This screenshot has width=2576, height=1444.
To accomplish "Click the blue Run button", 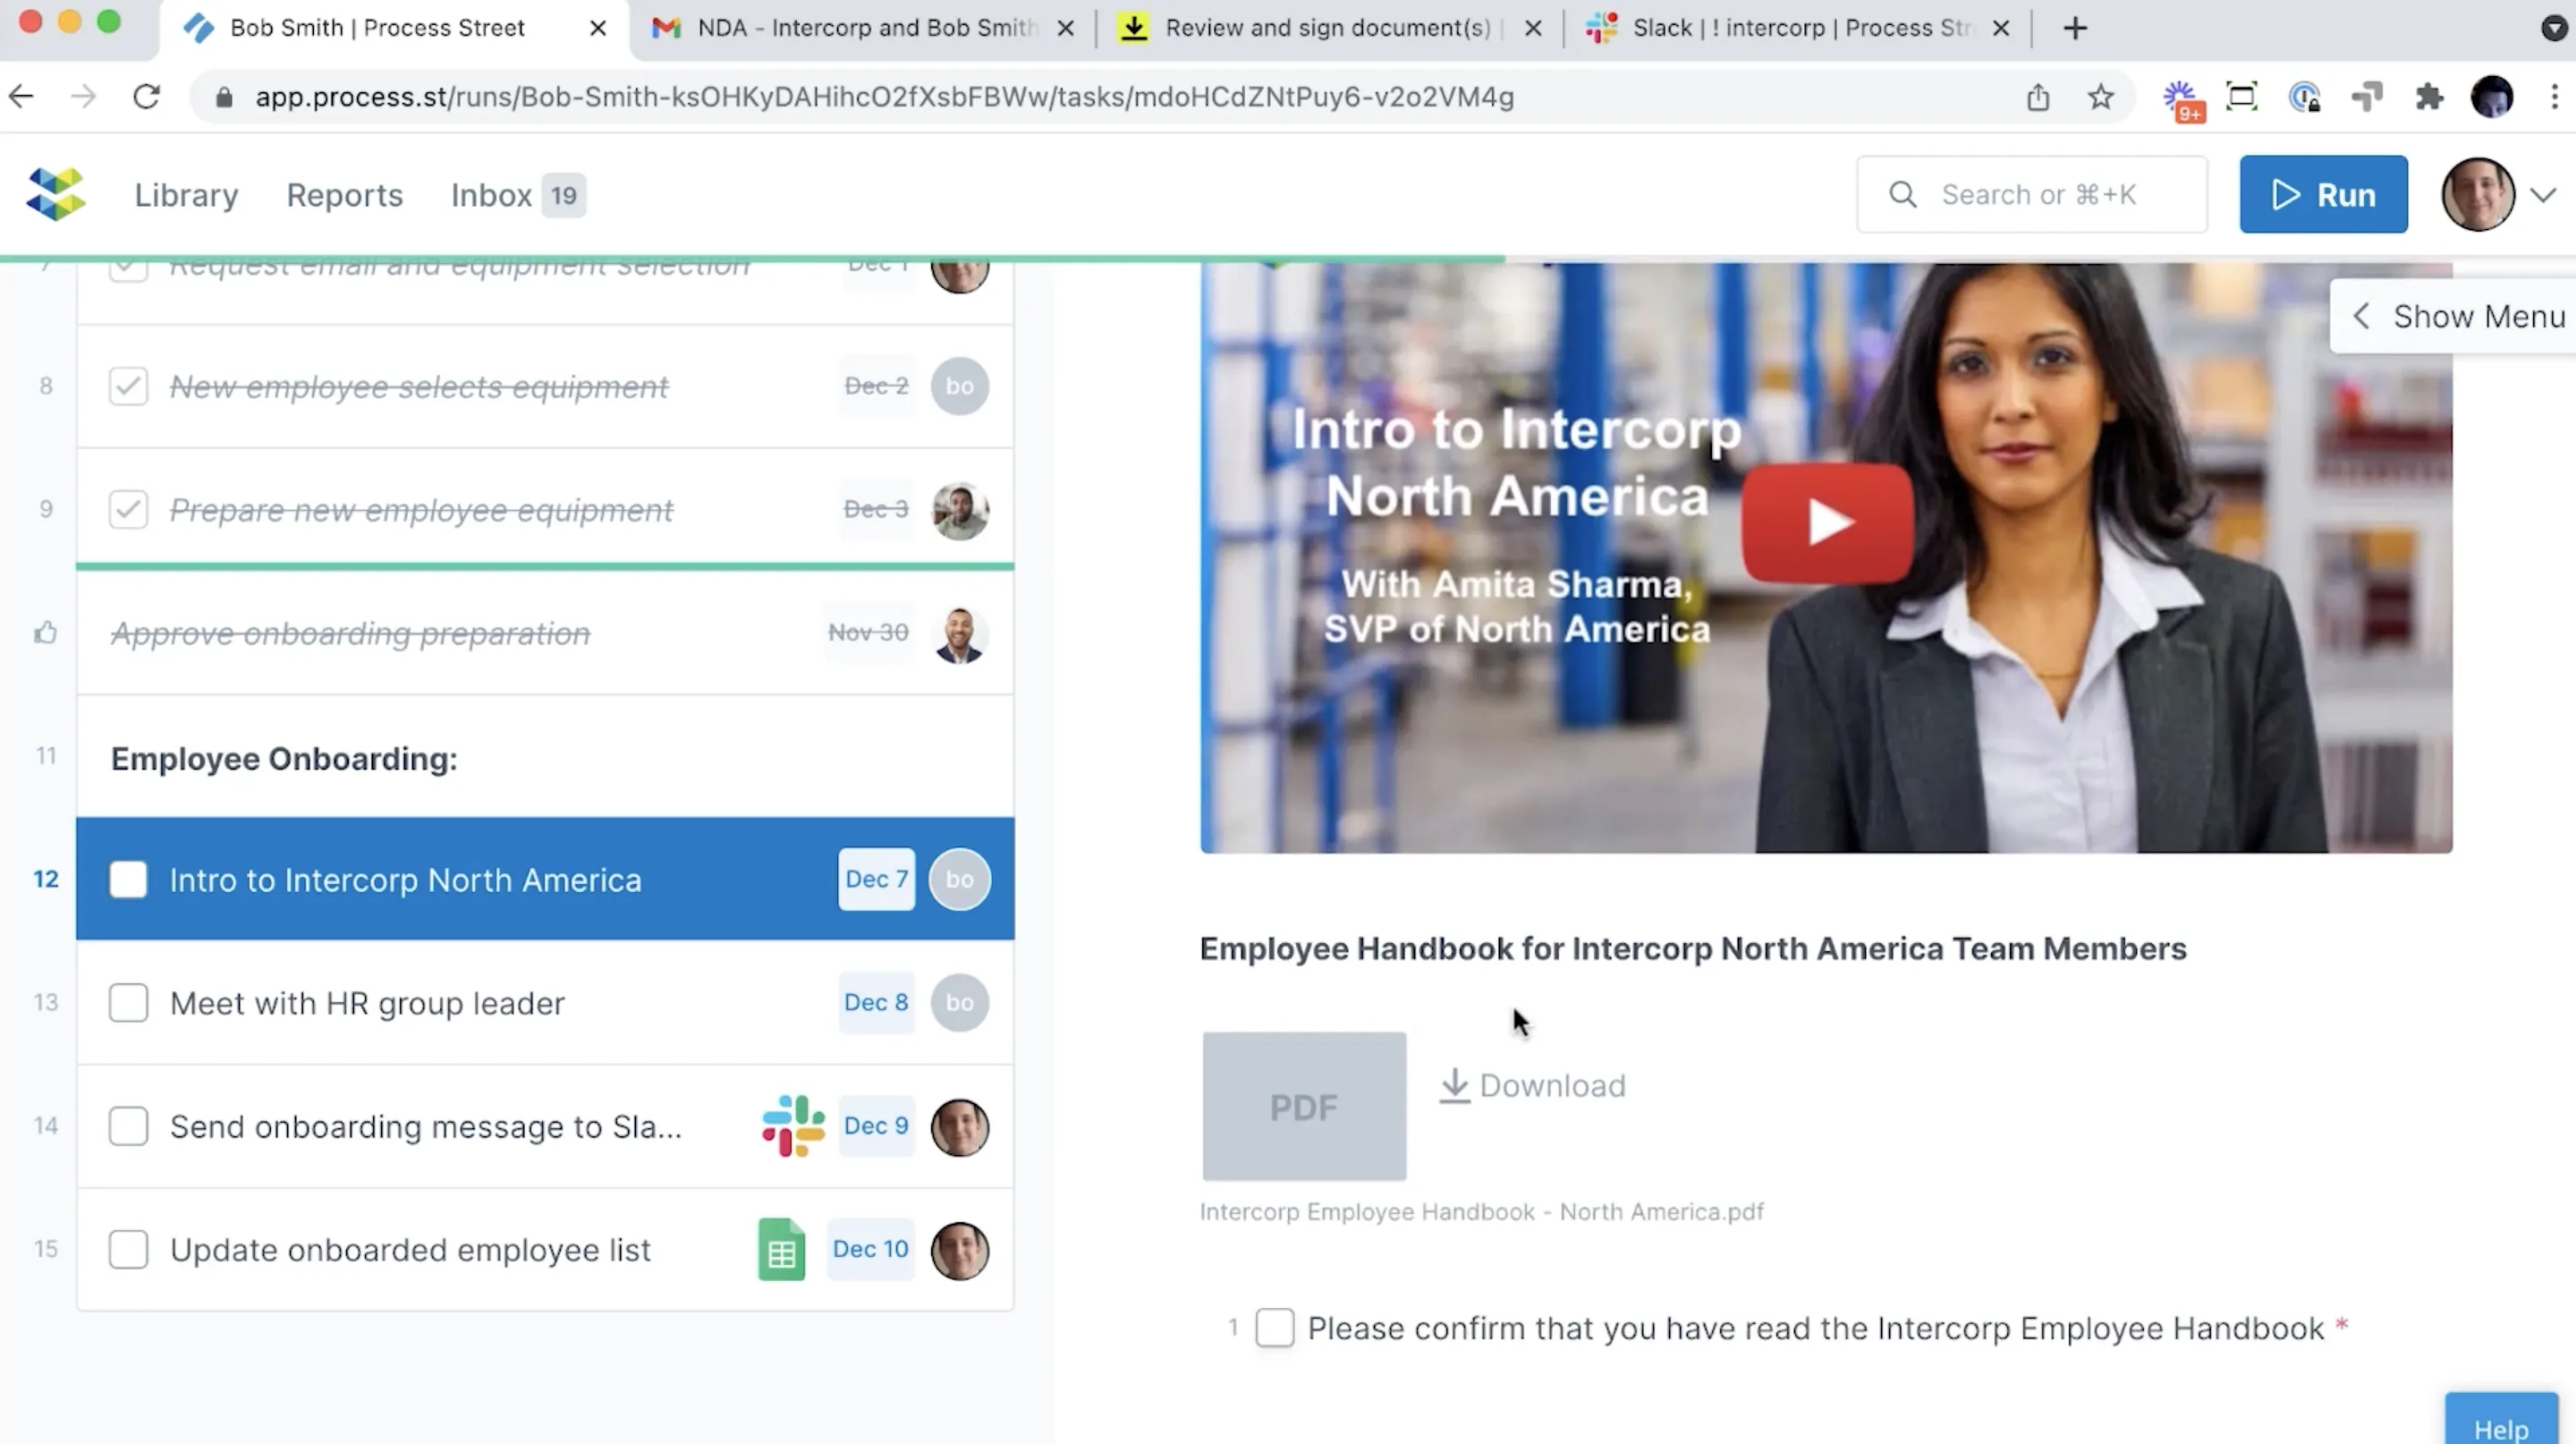I will [x=2323, y=194].
